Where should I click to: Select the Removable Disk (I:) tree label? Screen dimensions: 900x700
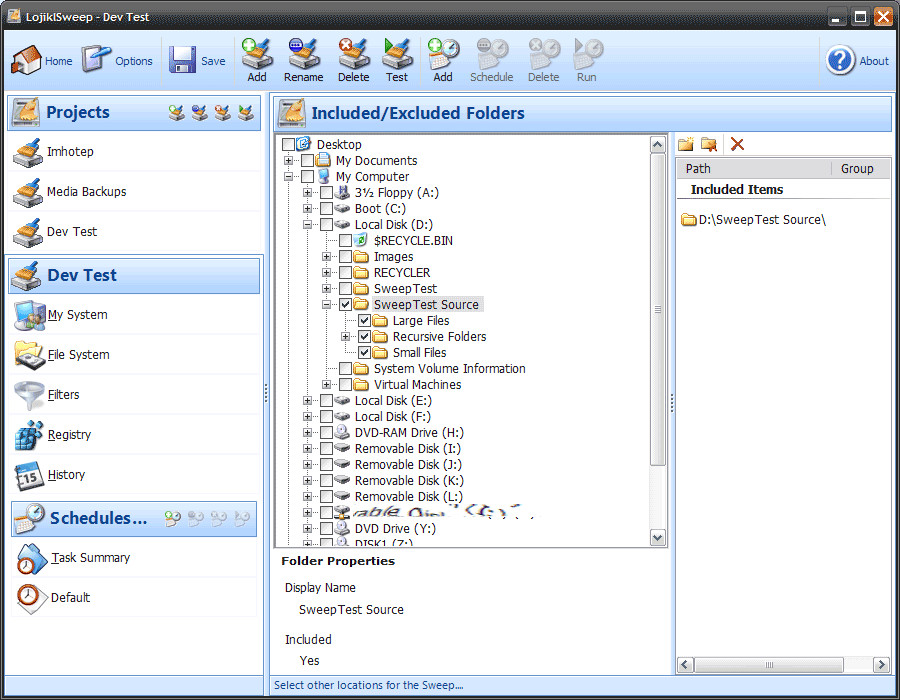[x=408, y=449]
